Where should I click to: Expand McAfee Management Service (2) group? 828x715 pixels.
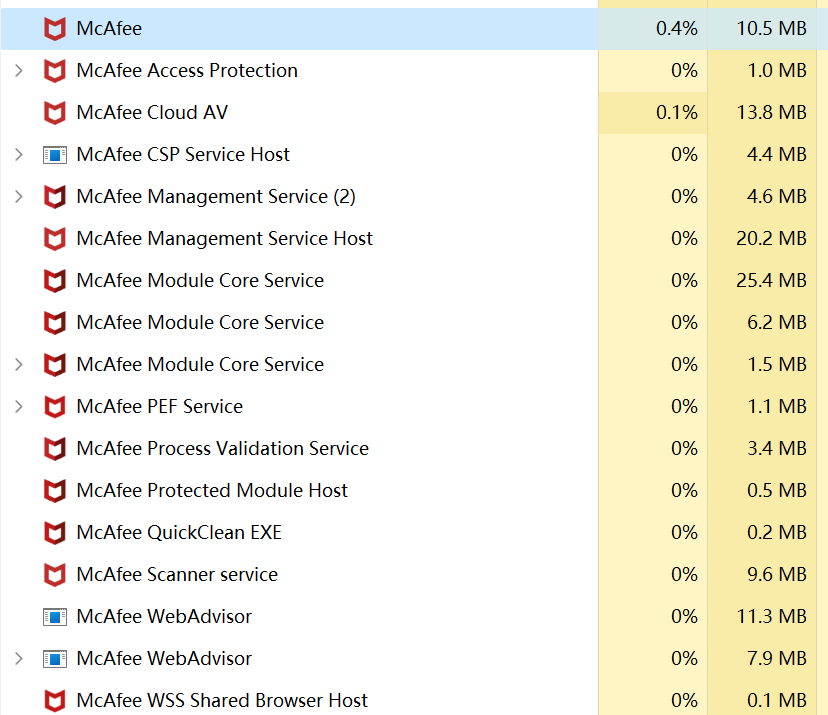coord(18,197)
